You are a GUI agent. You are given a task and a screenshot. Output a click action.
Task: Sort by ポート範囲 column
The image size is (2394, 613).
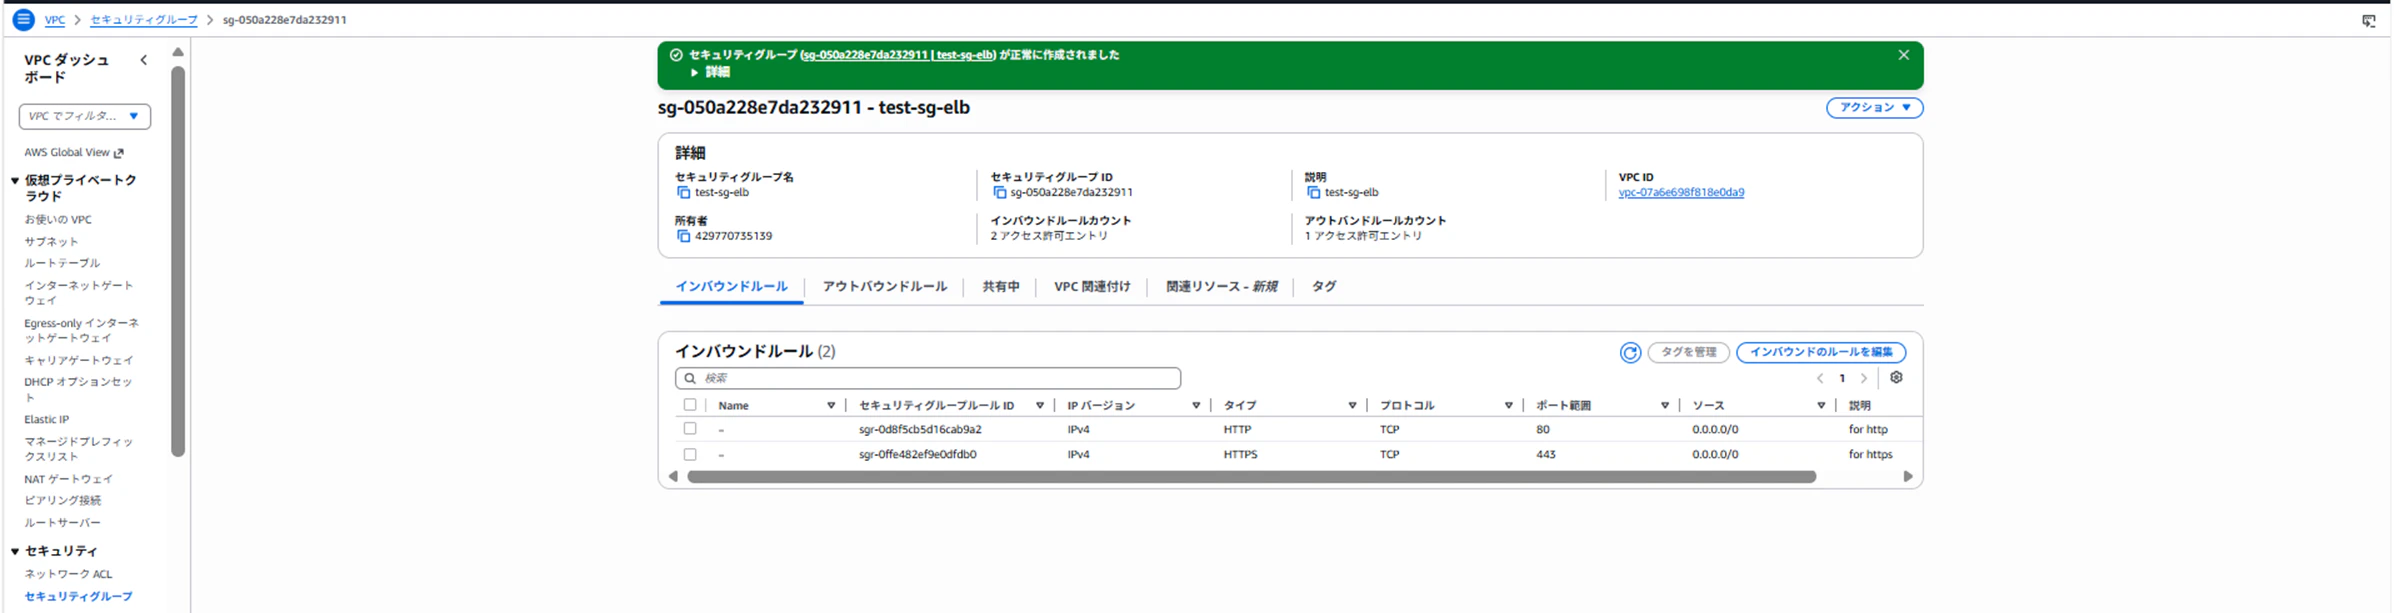(1665, 405)
